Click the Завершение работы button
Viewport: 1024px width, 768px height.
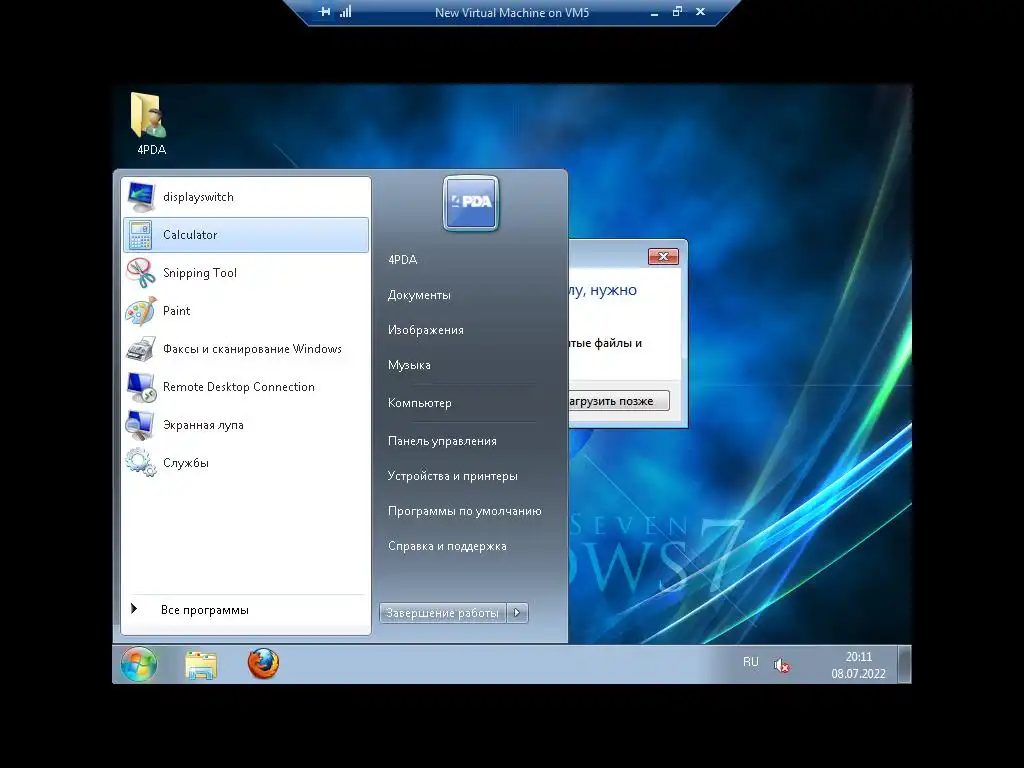443,613
